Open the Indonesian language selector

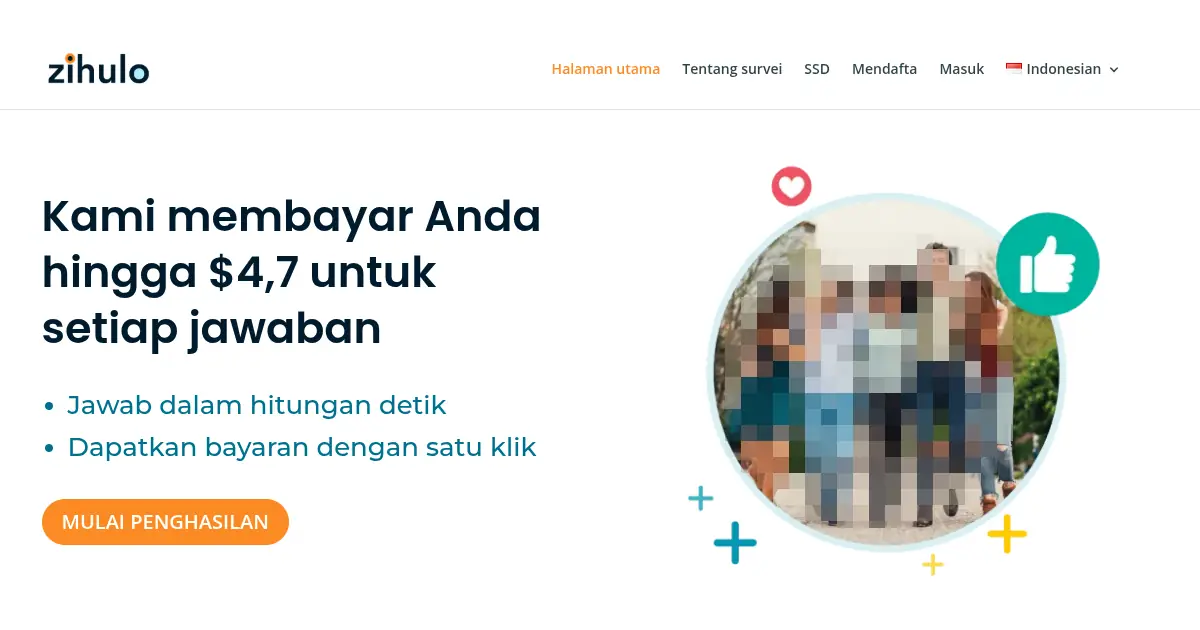(x=1062, y=69)
